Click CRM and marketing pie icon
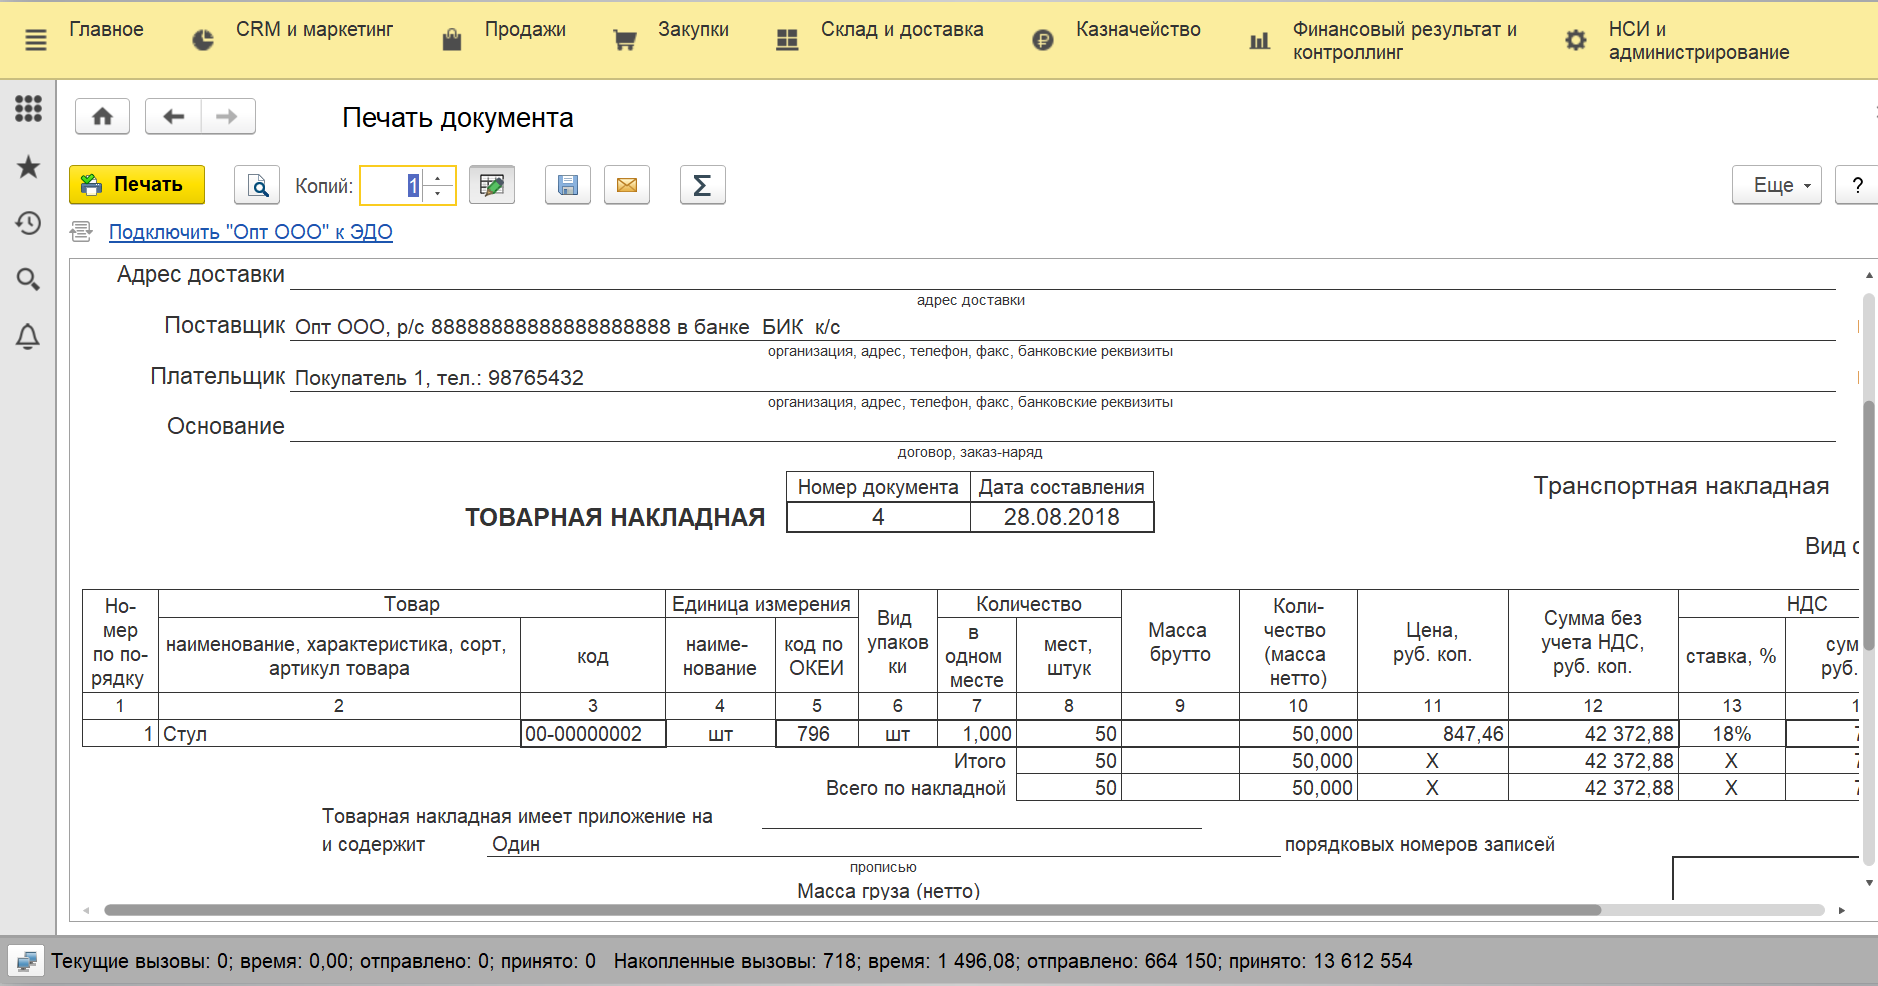 pyautogui.click(x=203, y=40)
